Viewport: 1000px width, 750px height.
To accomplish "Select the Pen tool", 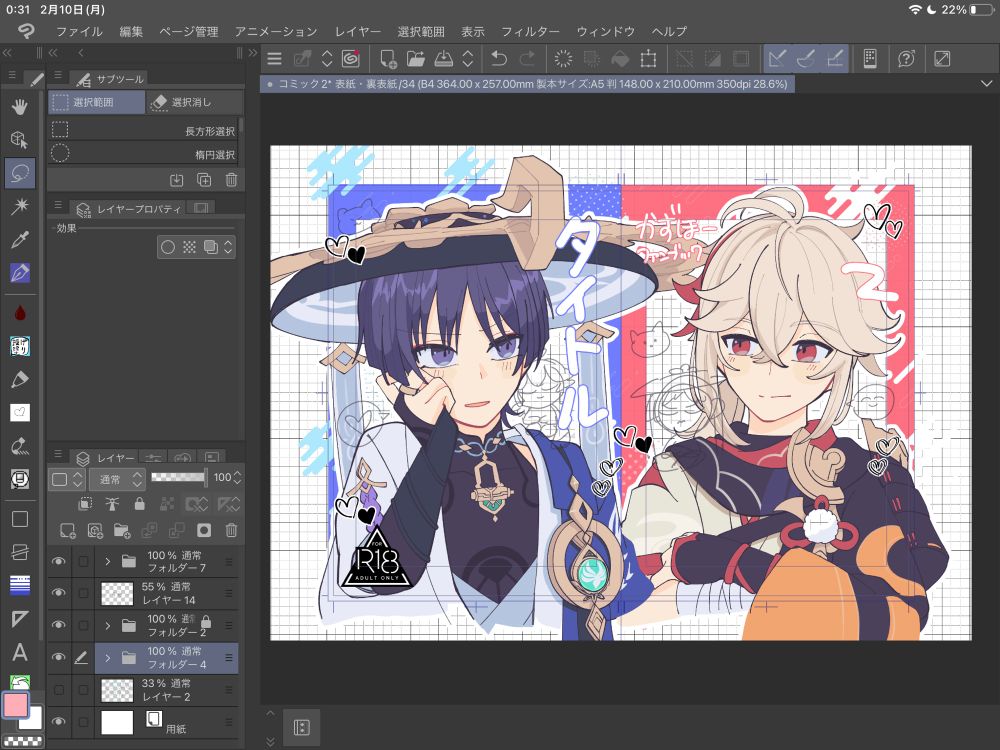I will (x=20, y=273).
